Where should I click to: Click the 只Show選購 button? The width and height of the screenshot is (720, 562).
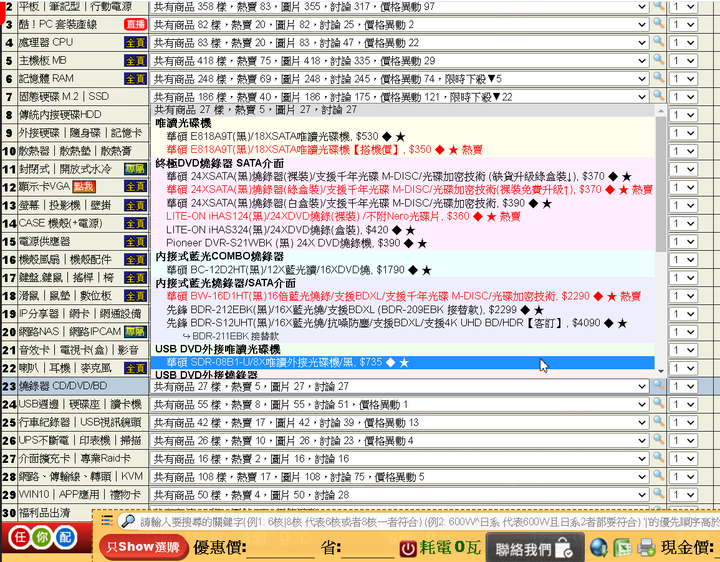click(143, 547)
